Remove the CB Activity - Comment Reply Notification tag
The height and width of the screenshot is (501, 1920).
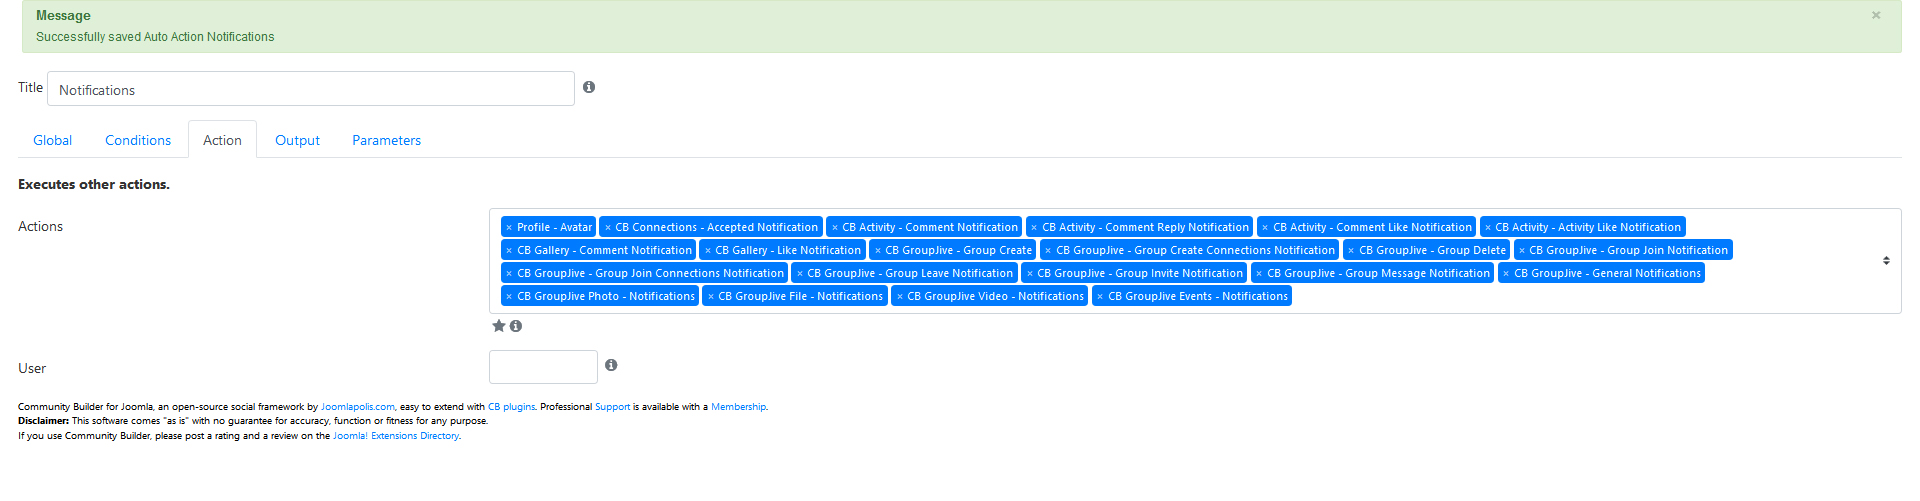1034,228
